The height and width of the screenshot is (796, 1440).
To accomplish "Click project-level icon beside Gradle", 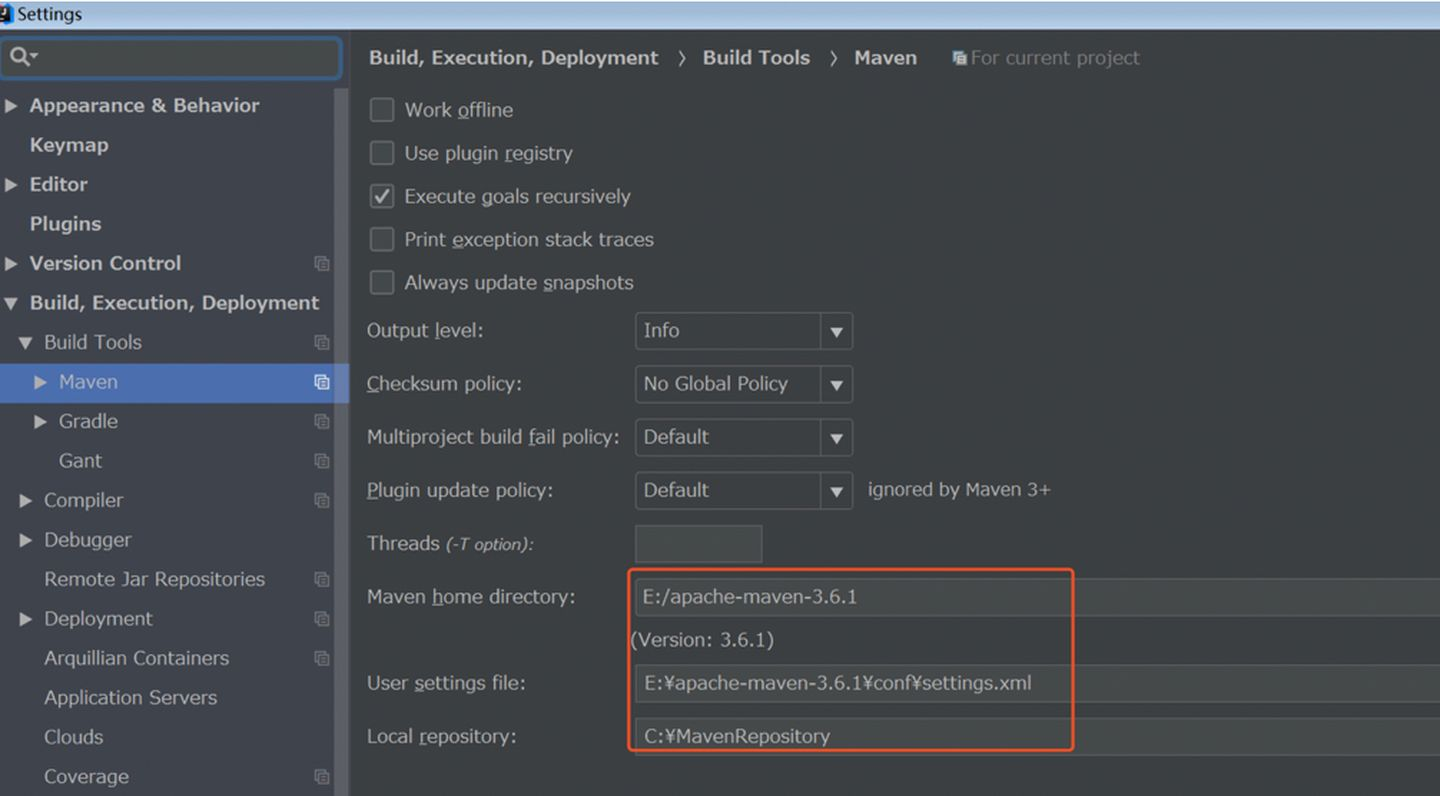I will (321, 422).
